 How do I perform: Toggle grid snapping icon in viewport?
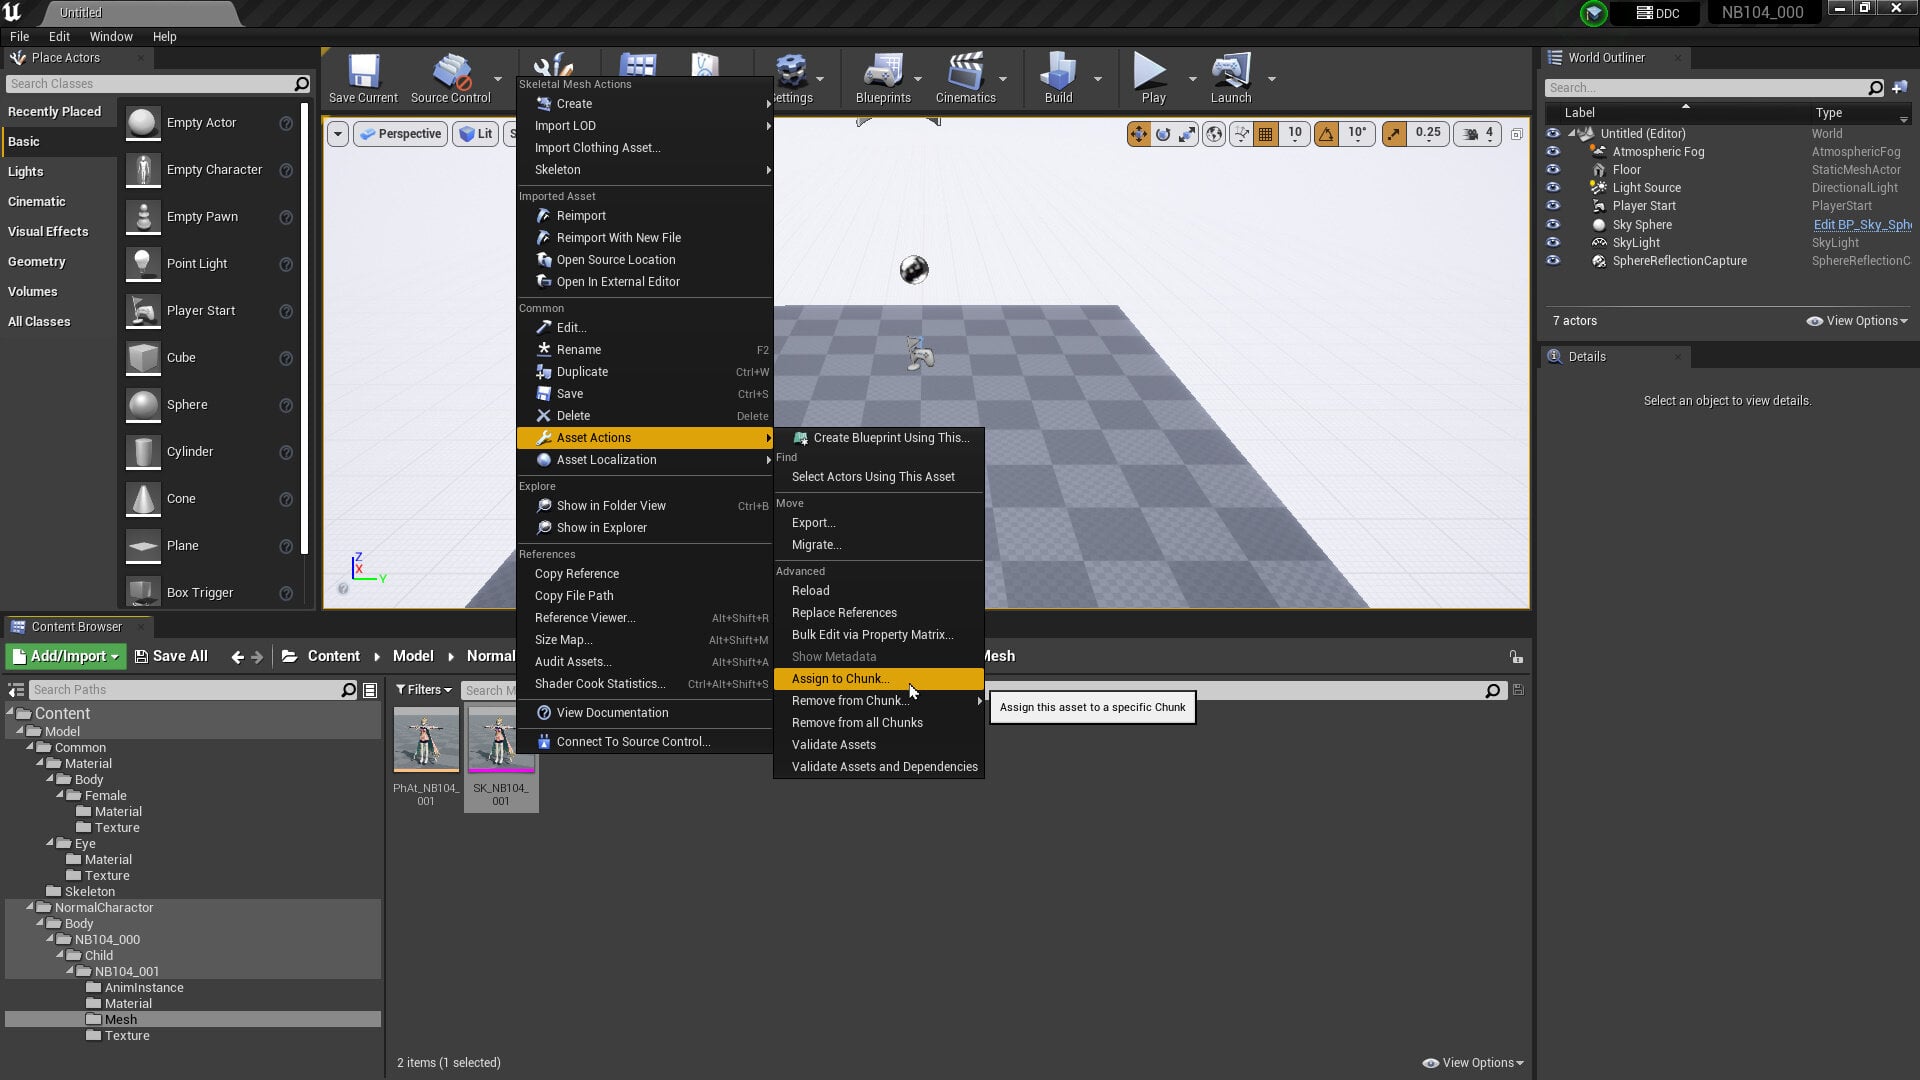click(1265, 134)
